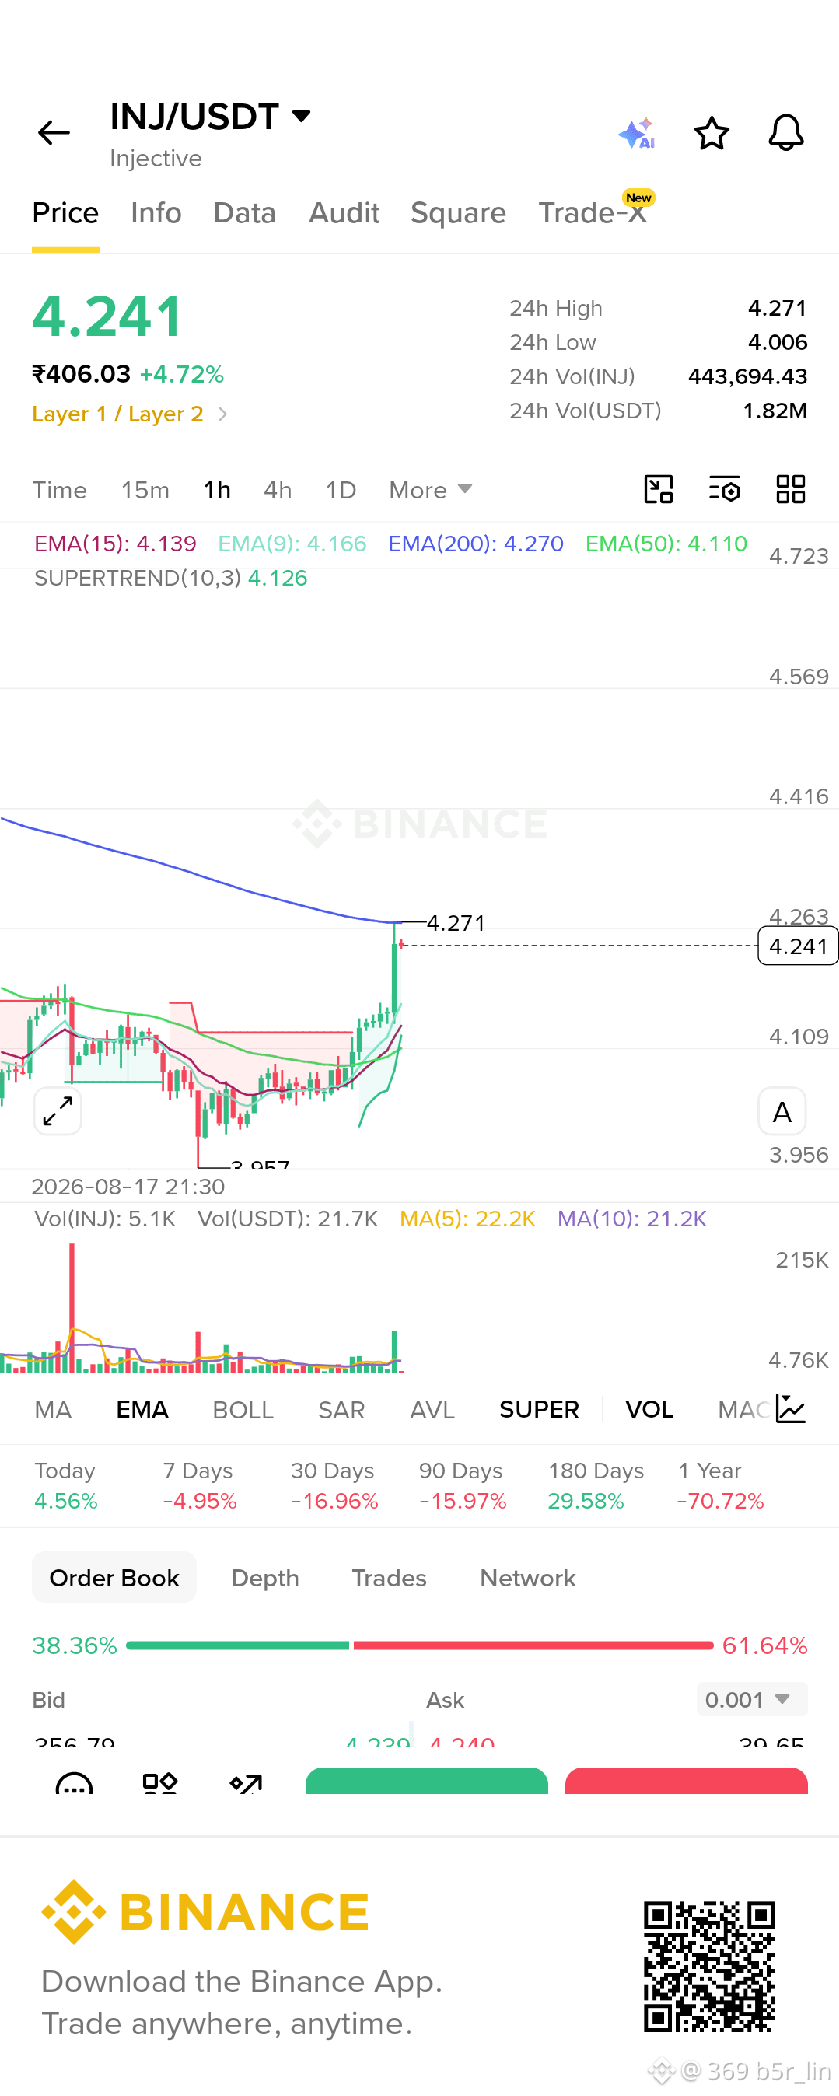Switch to the Data tab
Viewport: 839px width, 2096px height.
pos(244,213)
